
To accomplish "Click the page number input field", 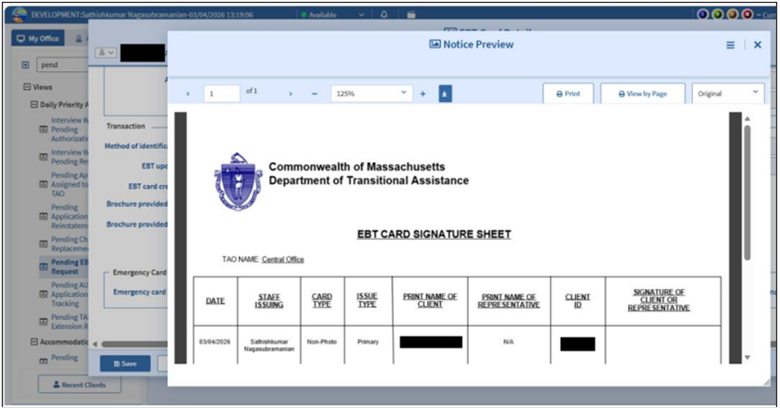I will [x=222, y=94].
